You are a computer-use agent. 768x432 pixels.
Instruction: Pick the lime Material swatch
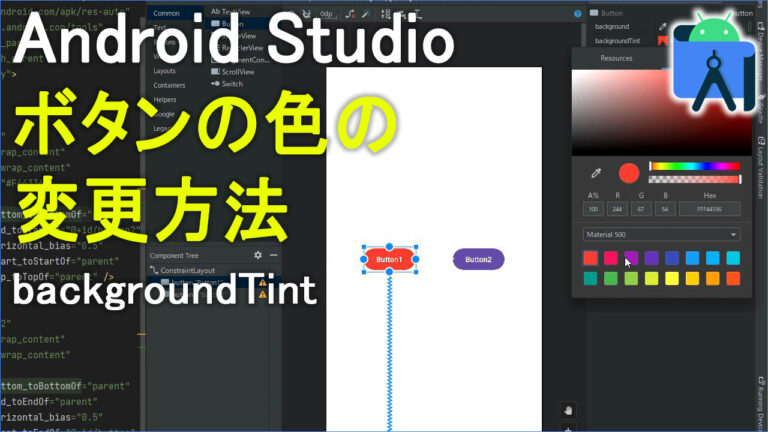(652, 279)
